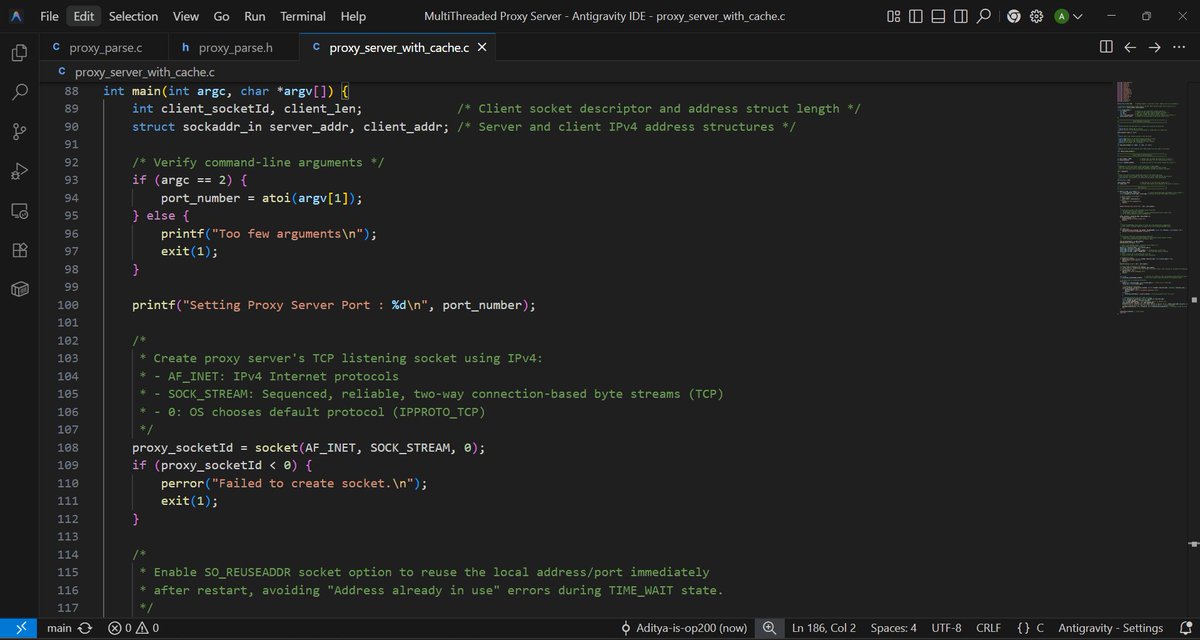Click the green account avatar A

(1060, 16)
